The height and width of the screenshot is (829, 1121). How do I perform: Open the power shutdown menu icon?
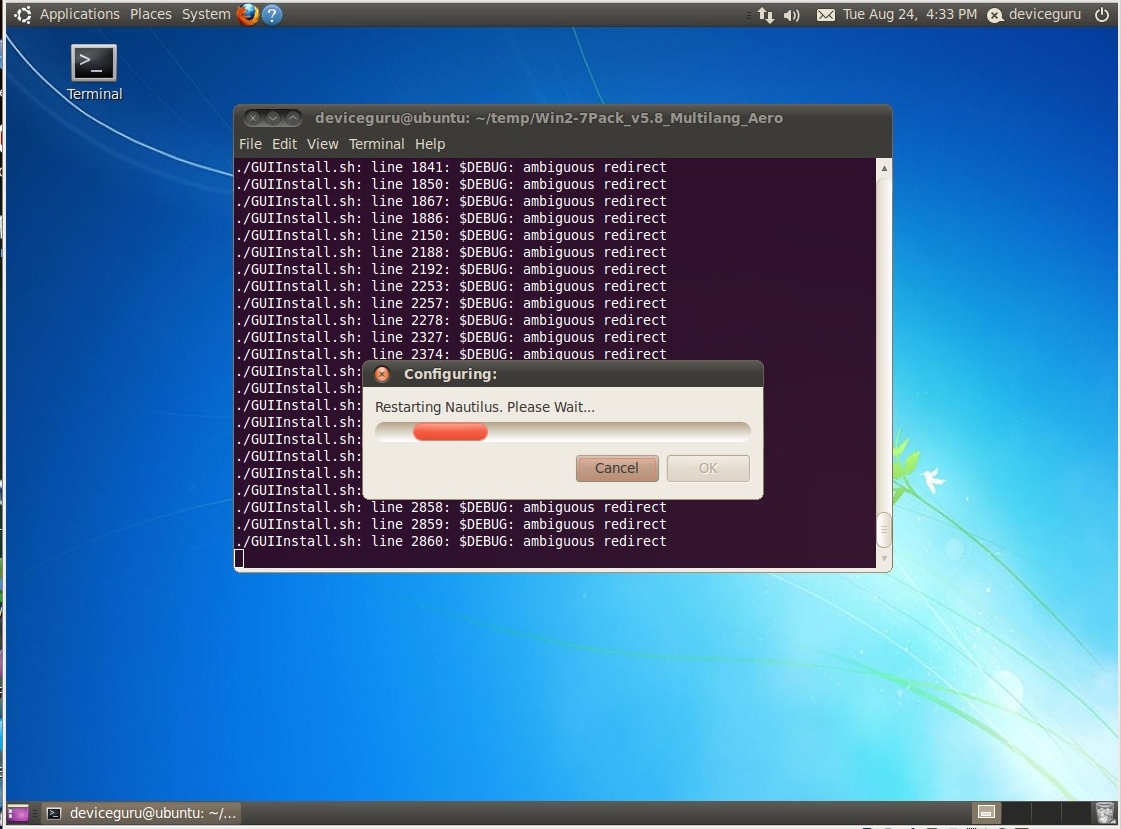[1102, 14]
